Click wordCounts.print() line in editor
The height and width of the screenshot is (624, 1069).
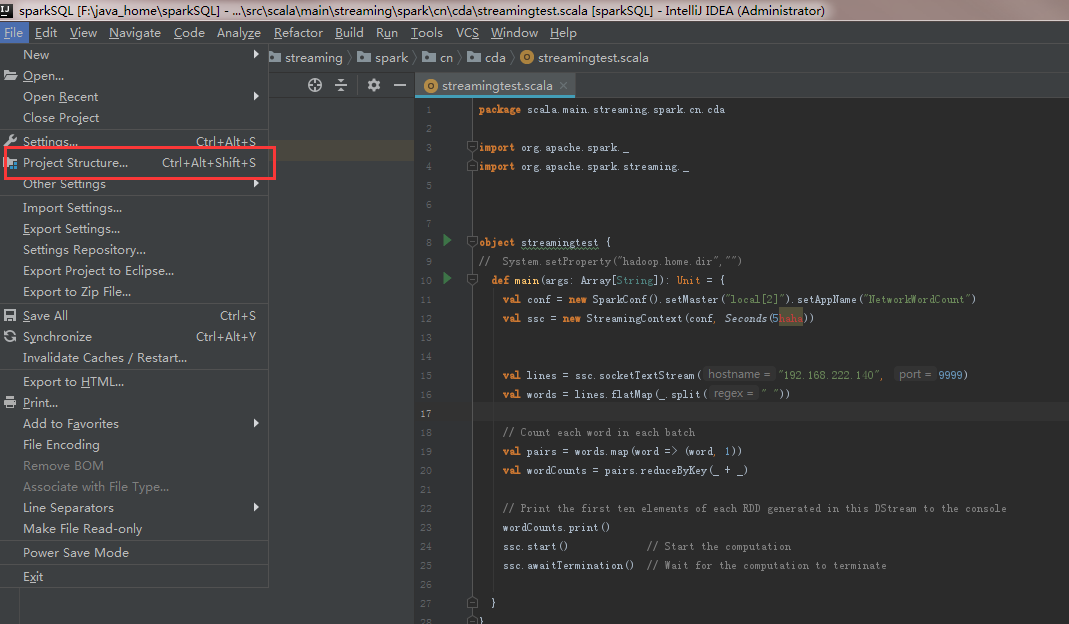point(556,527)
